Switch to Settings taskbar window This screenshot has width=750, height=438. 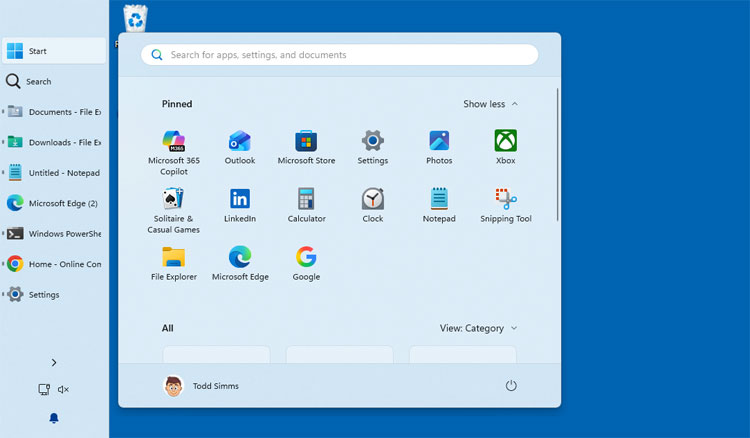54,295
